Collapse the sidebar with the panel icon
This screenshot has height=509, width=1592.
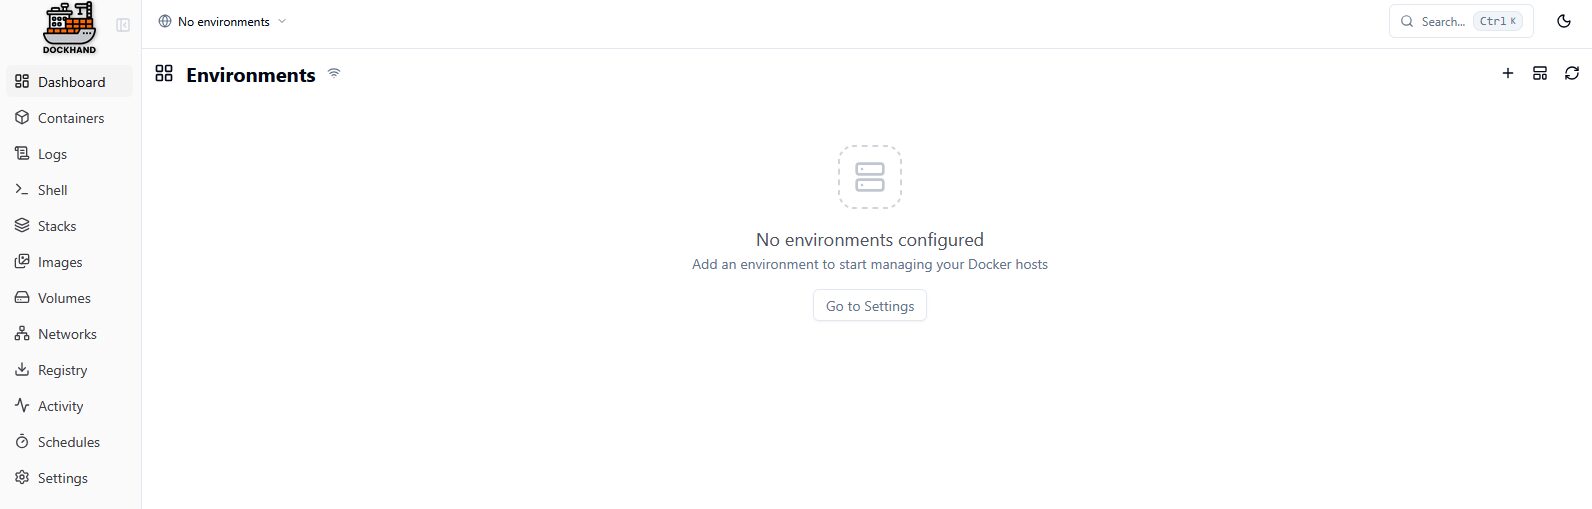[x=123, y=25]
